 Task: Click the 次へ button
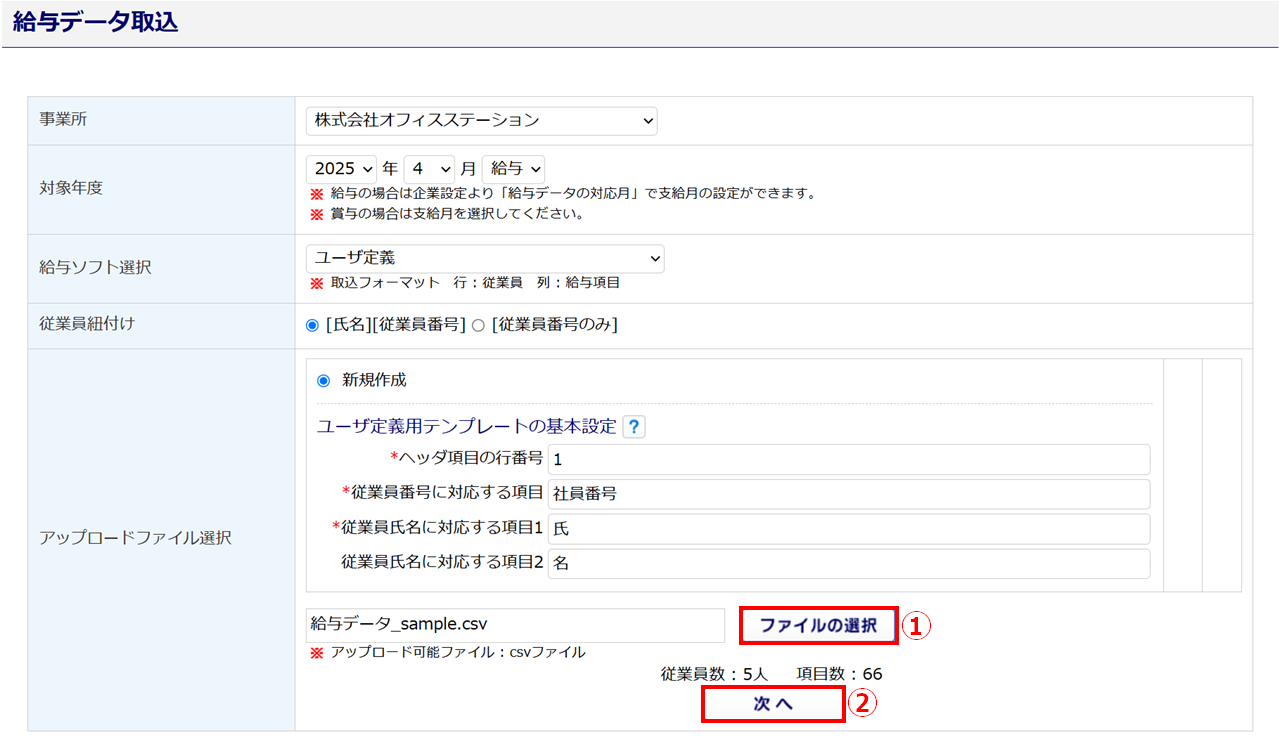[773, 704]
